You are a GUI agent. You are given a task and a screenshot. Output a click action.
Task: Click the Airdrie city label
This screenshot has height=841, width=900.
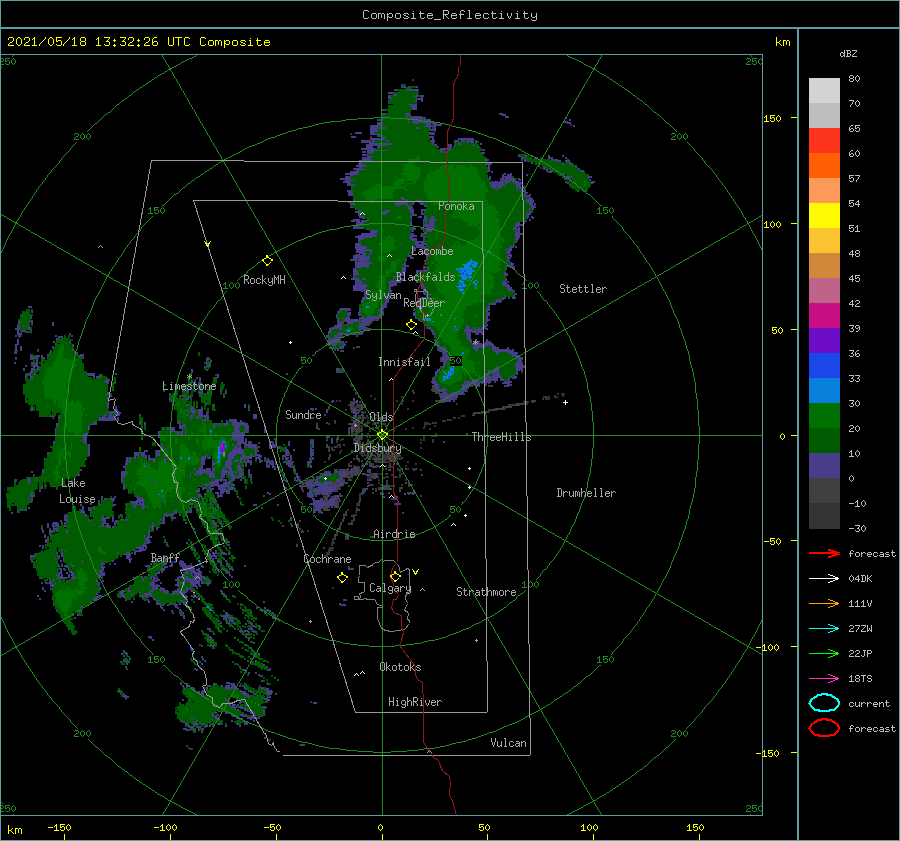coord(394,534)
